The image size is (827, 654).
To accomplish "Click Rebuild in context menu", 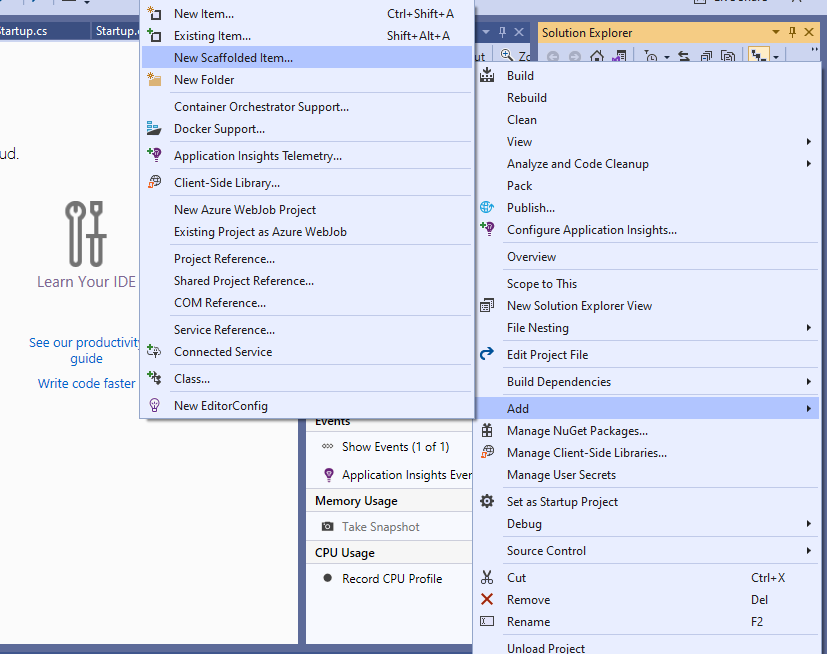I will pyautogui.click(x=647, y=98).
